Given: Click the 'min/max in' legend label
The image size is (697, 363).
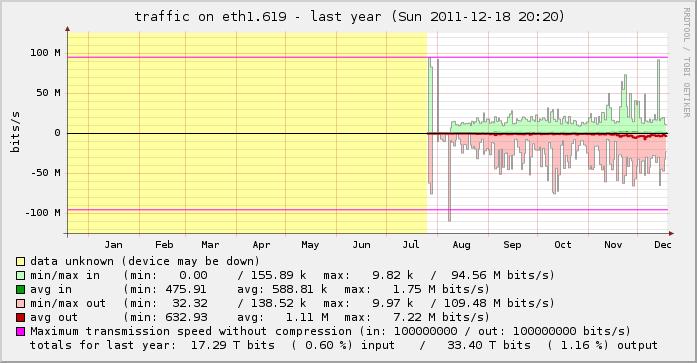Looking at the screenshot, I should 65,275.
